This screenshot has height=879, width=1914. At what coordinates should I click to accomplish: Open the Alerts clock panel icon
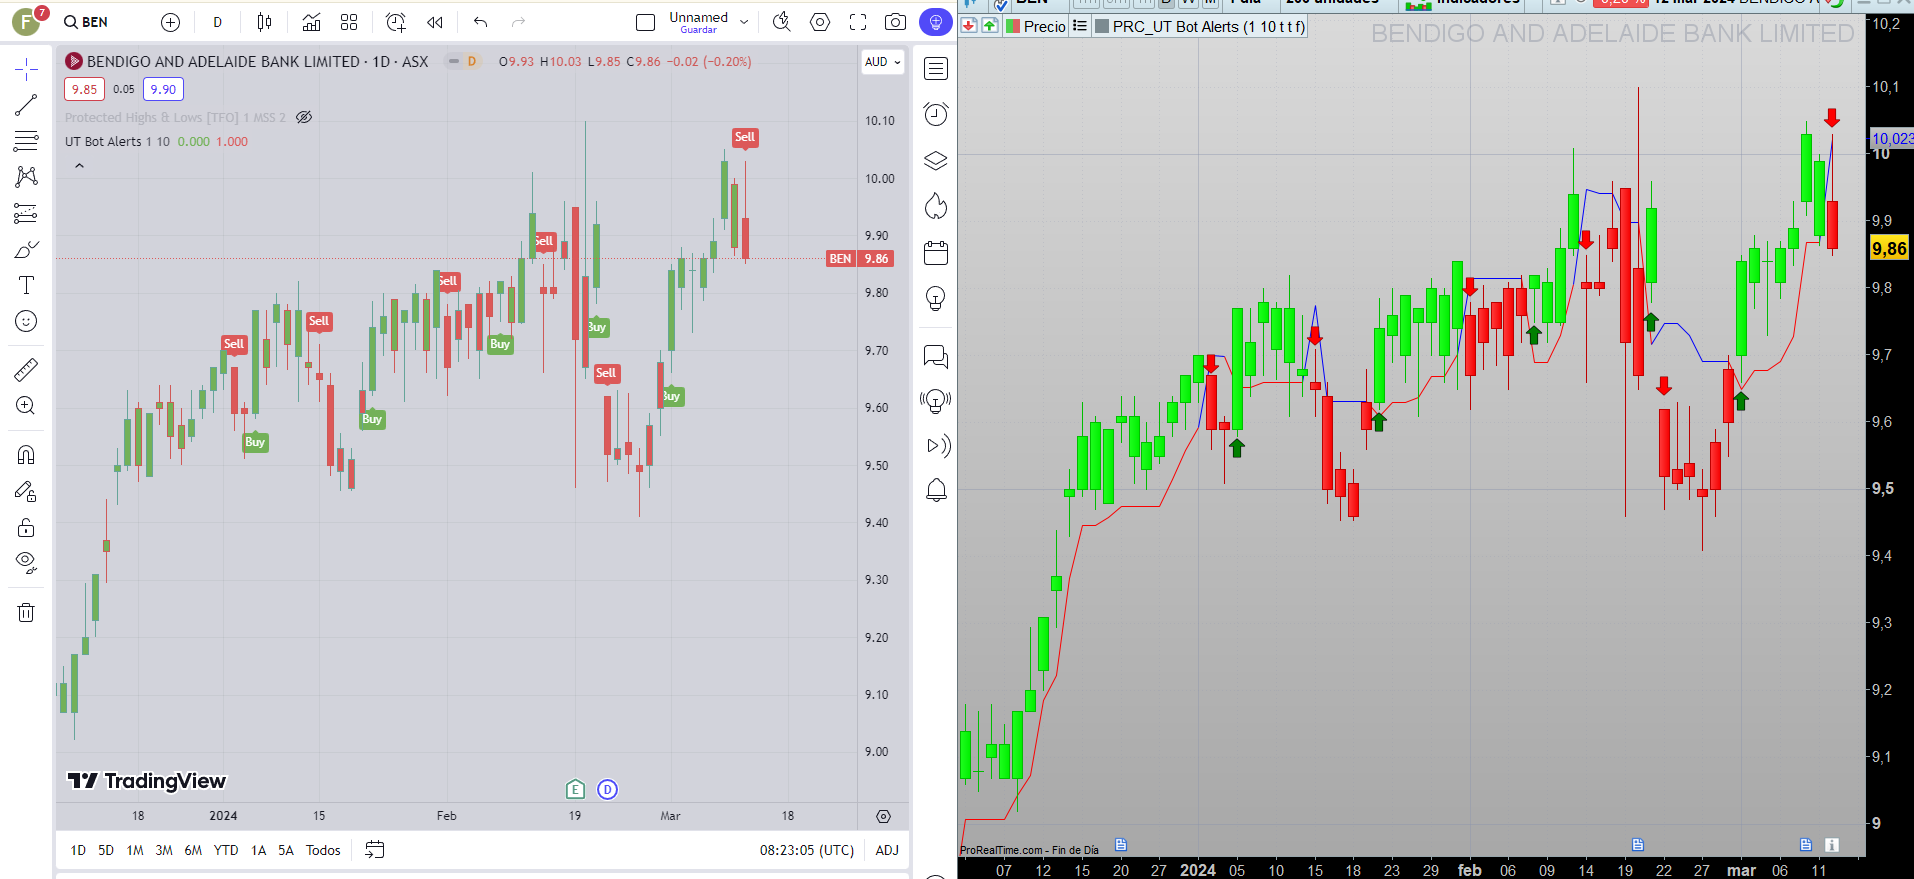point(936,114)
